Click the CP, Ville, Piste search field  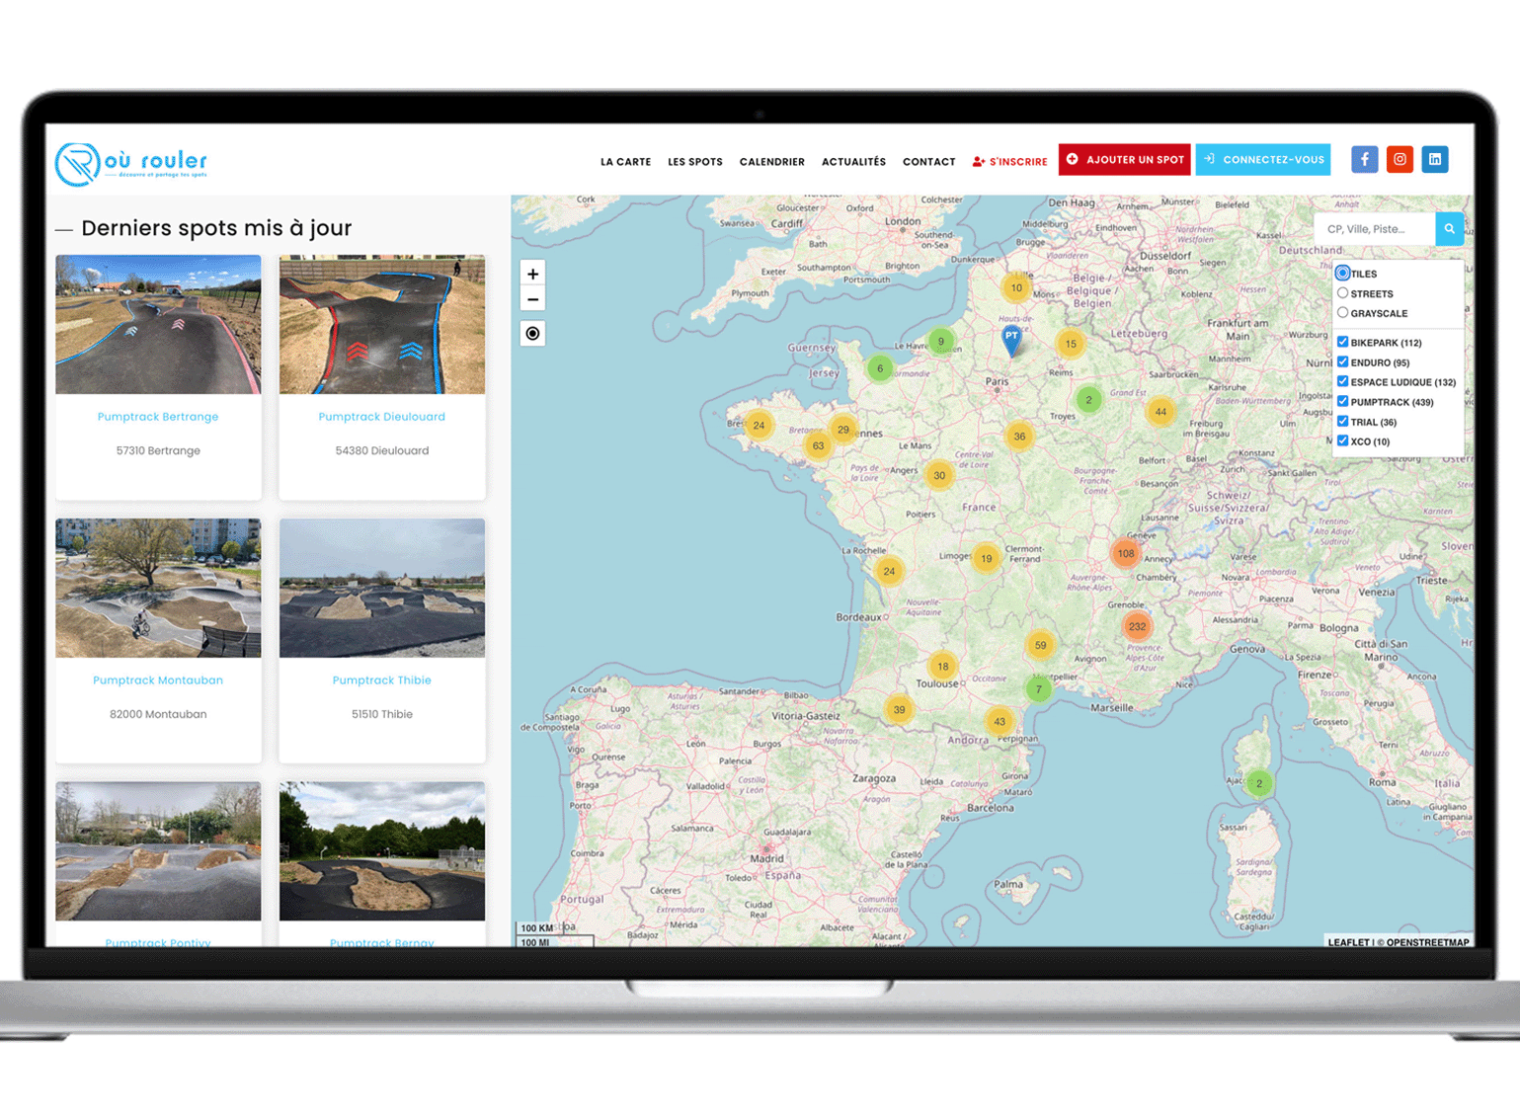point(1375,229)
